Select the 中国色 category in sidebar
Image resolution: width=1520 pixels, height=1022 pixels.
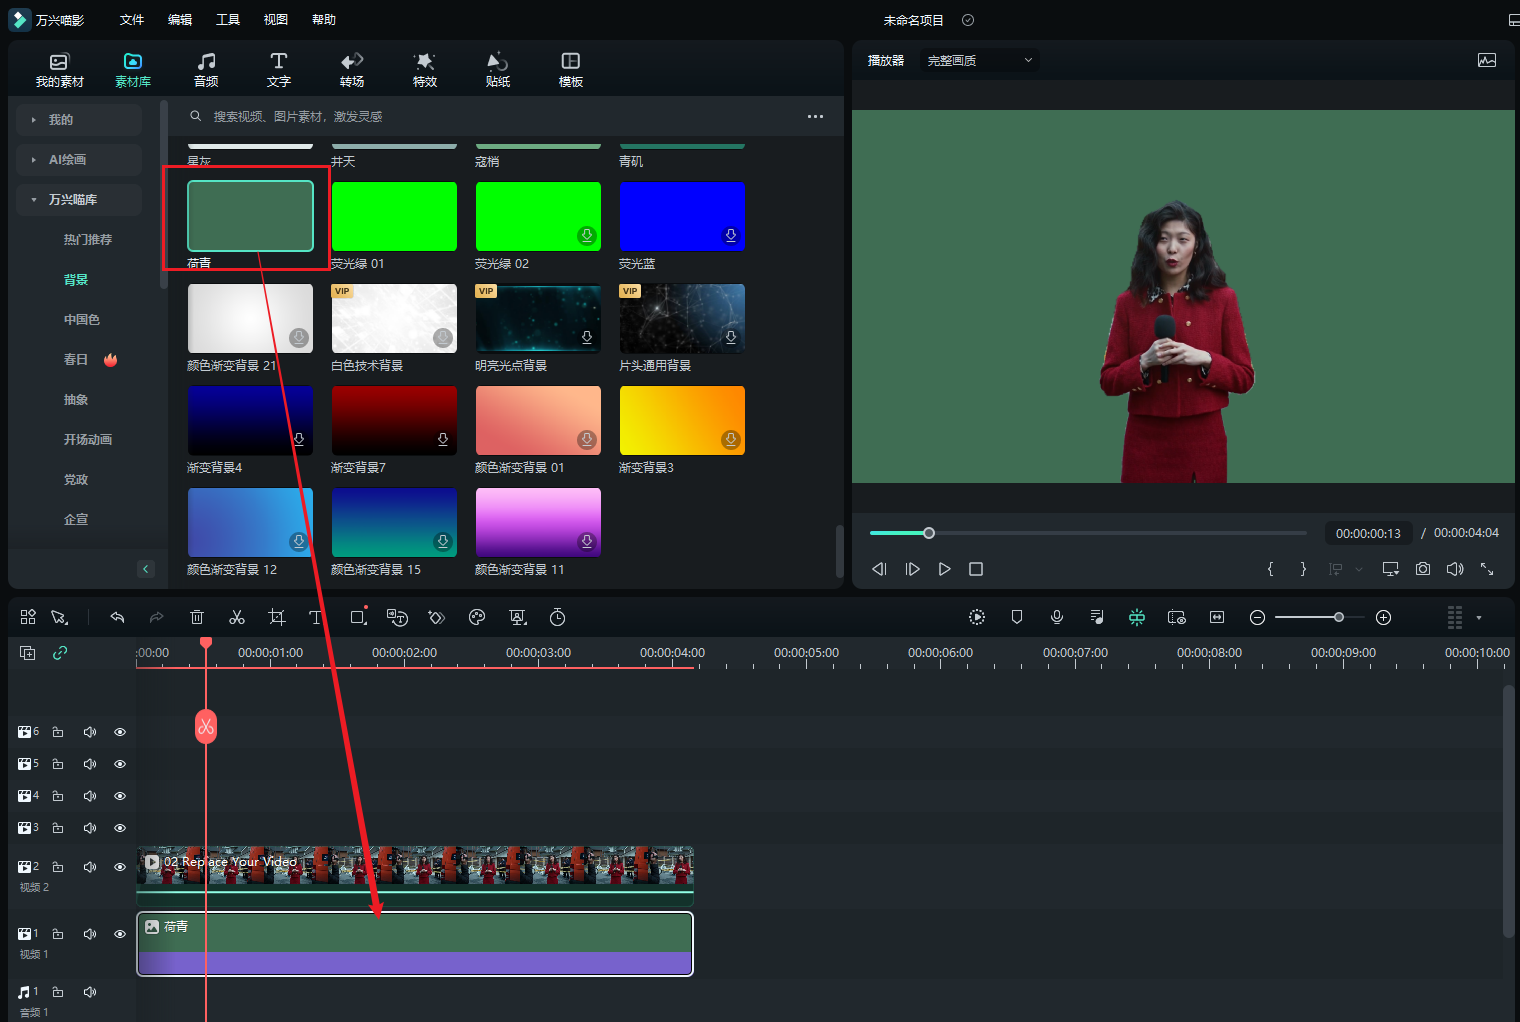[82, 320]
